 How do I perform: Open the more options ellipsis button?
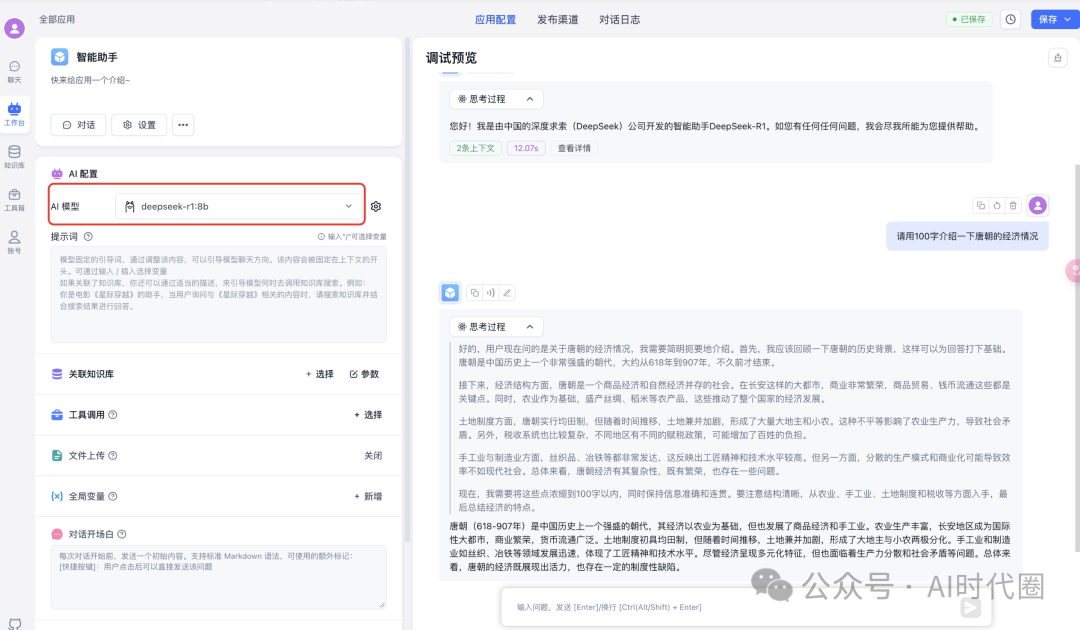[x=183, y=125]
